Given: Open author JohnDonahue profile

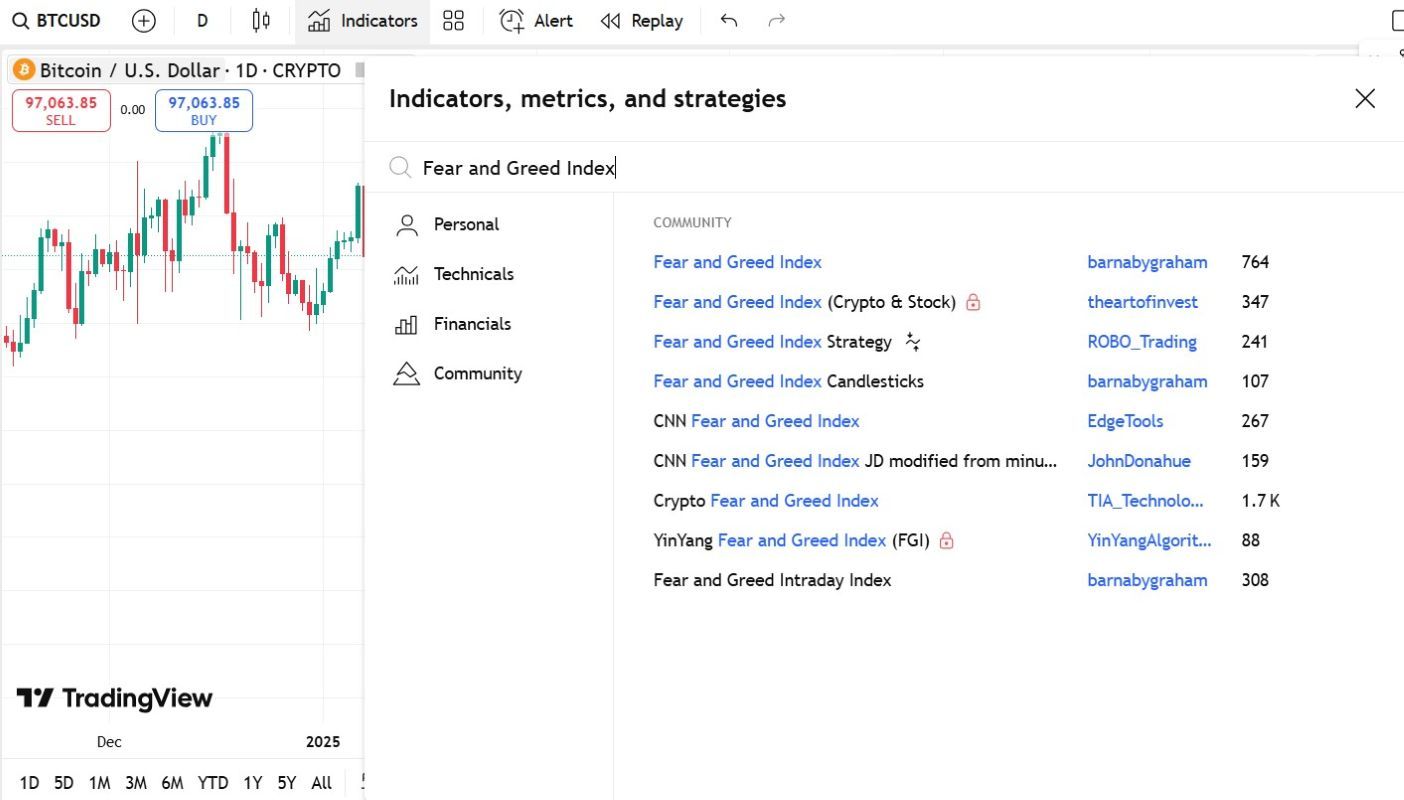Looking at the screenshot, I should [1139, 461].
